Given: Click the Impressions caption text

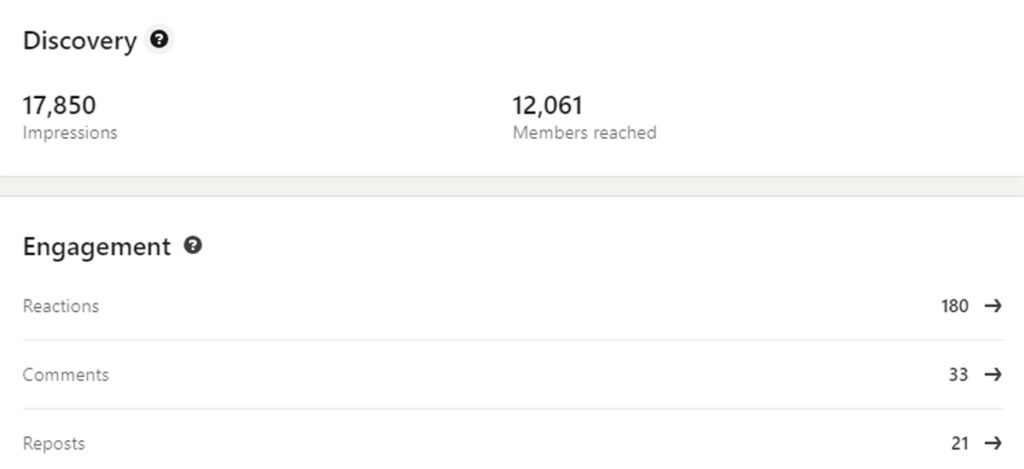Looking at the screenshot, I should [x=70, y=133].
